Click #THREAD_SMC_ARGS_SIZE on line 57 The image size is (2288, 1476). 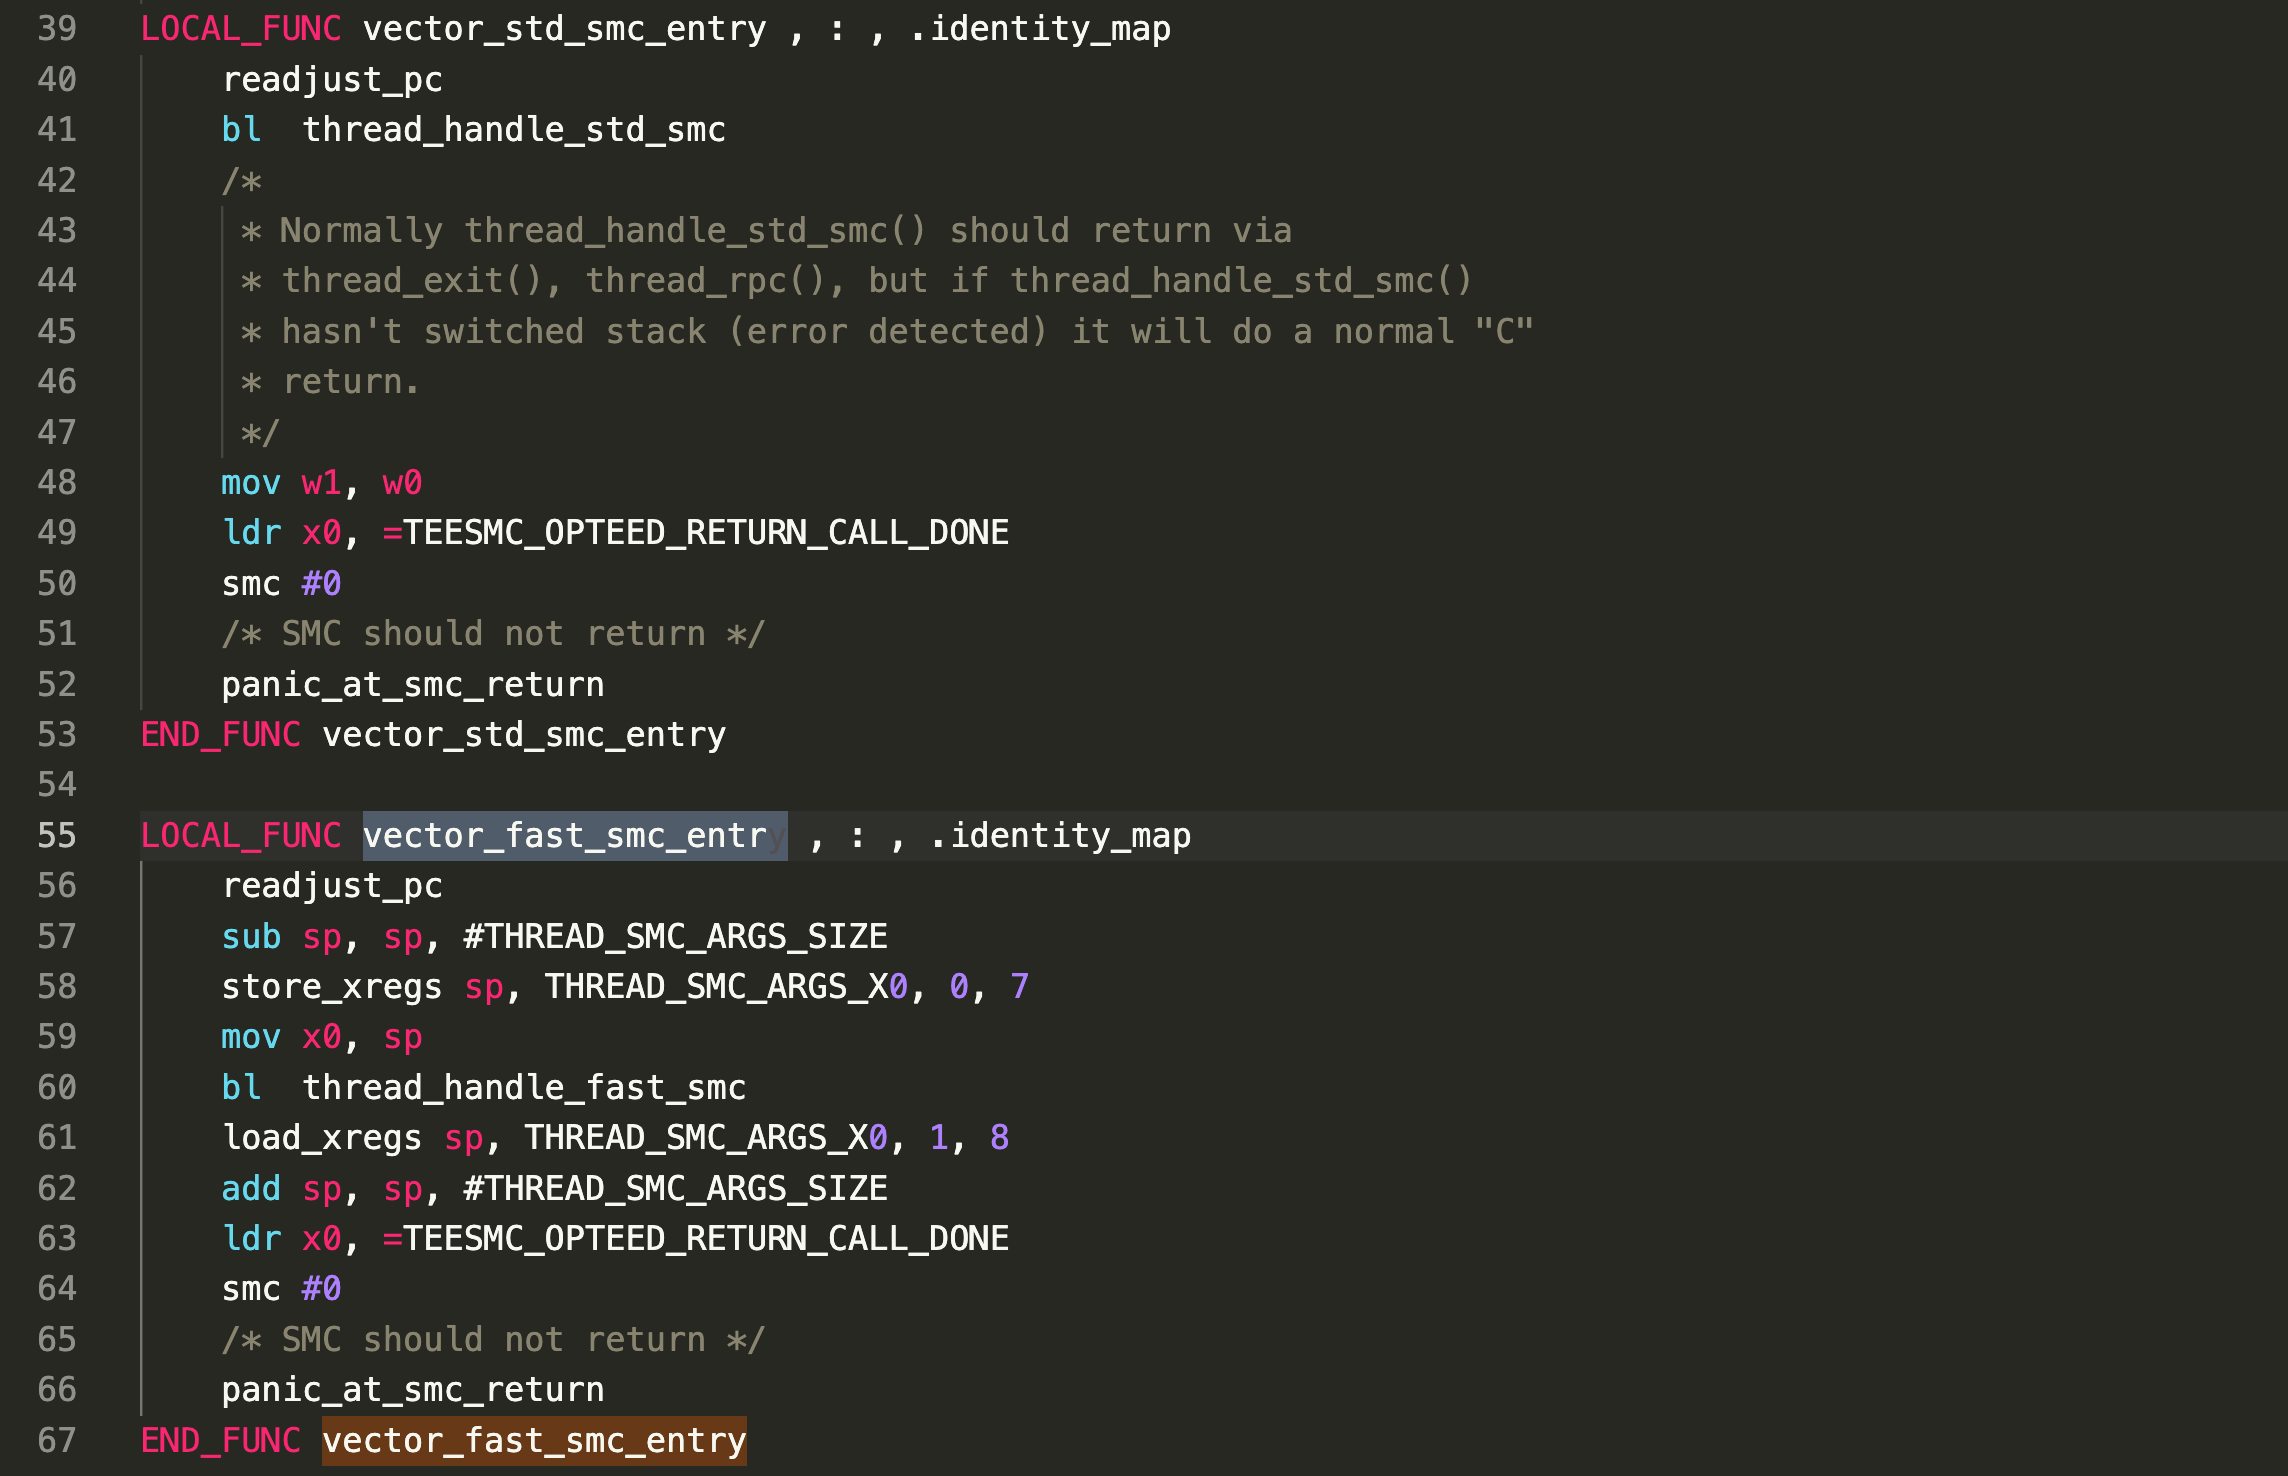coord(675,937)
